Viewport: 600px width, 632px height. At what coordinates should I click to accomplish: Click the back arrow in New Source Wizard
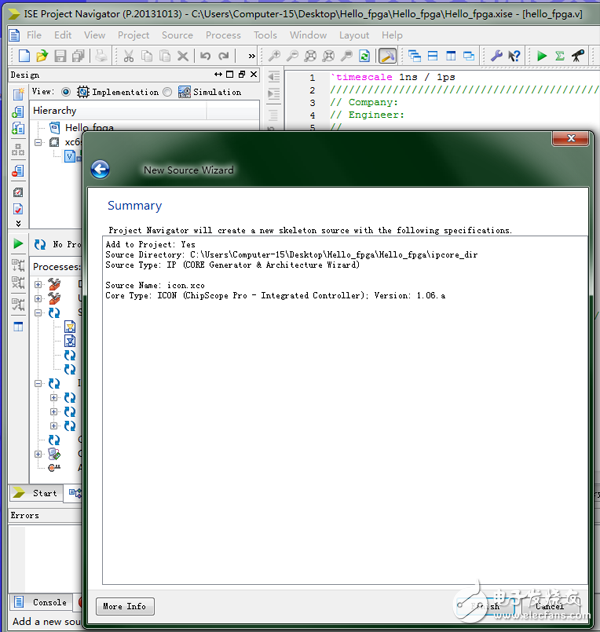[x=100, y=169]
